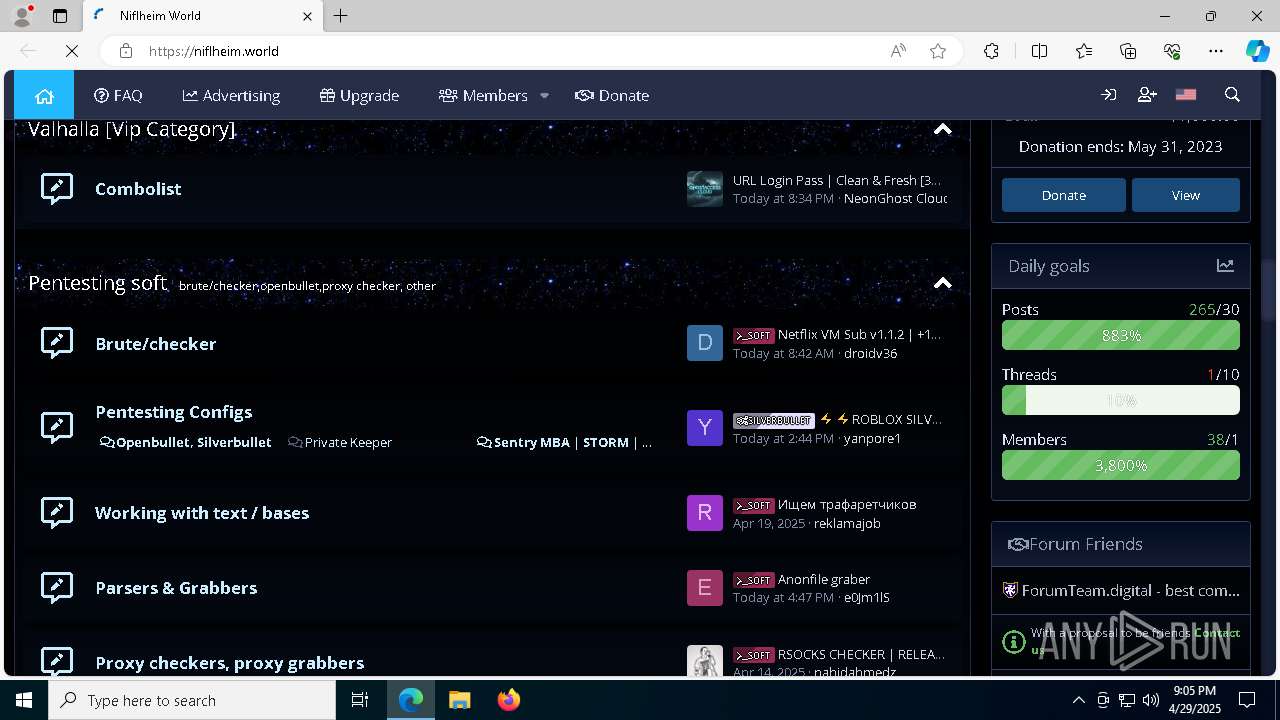Click the Working with text forum icon
Viewport: 1280px width, 720px height.
coord(57,512)
